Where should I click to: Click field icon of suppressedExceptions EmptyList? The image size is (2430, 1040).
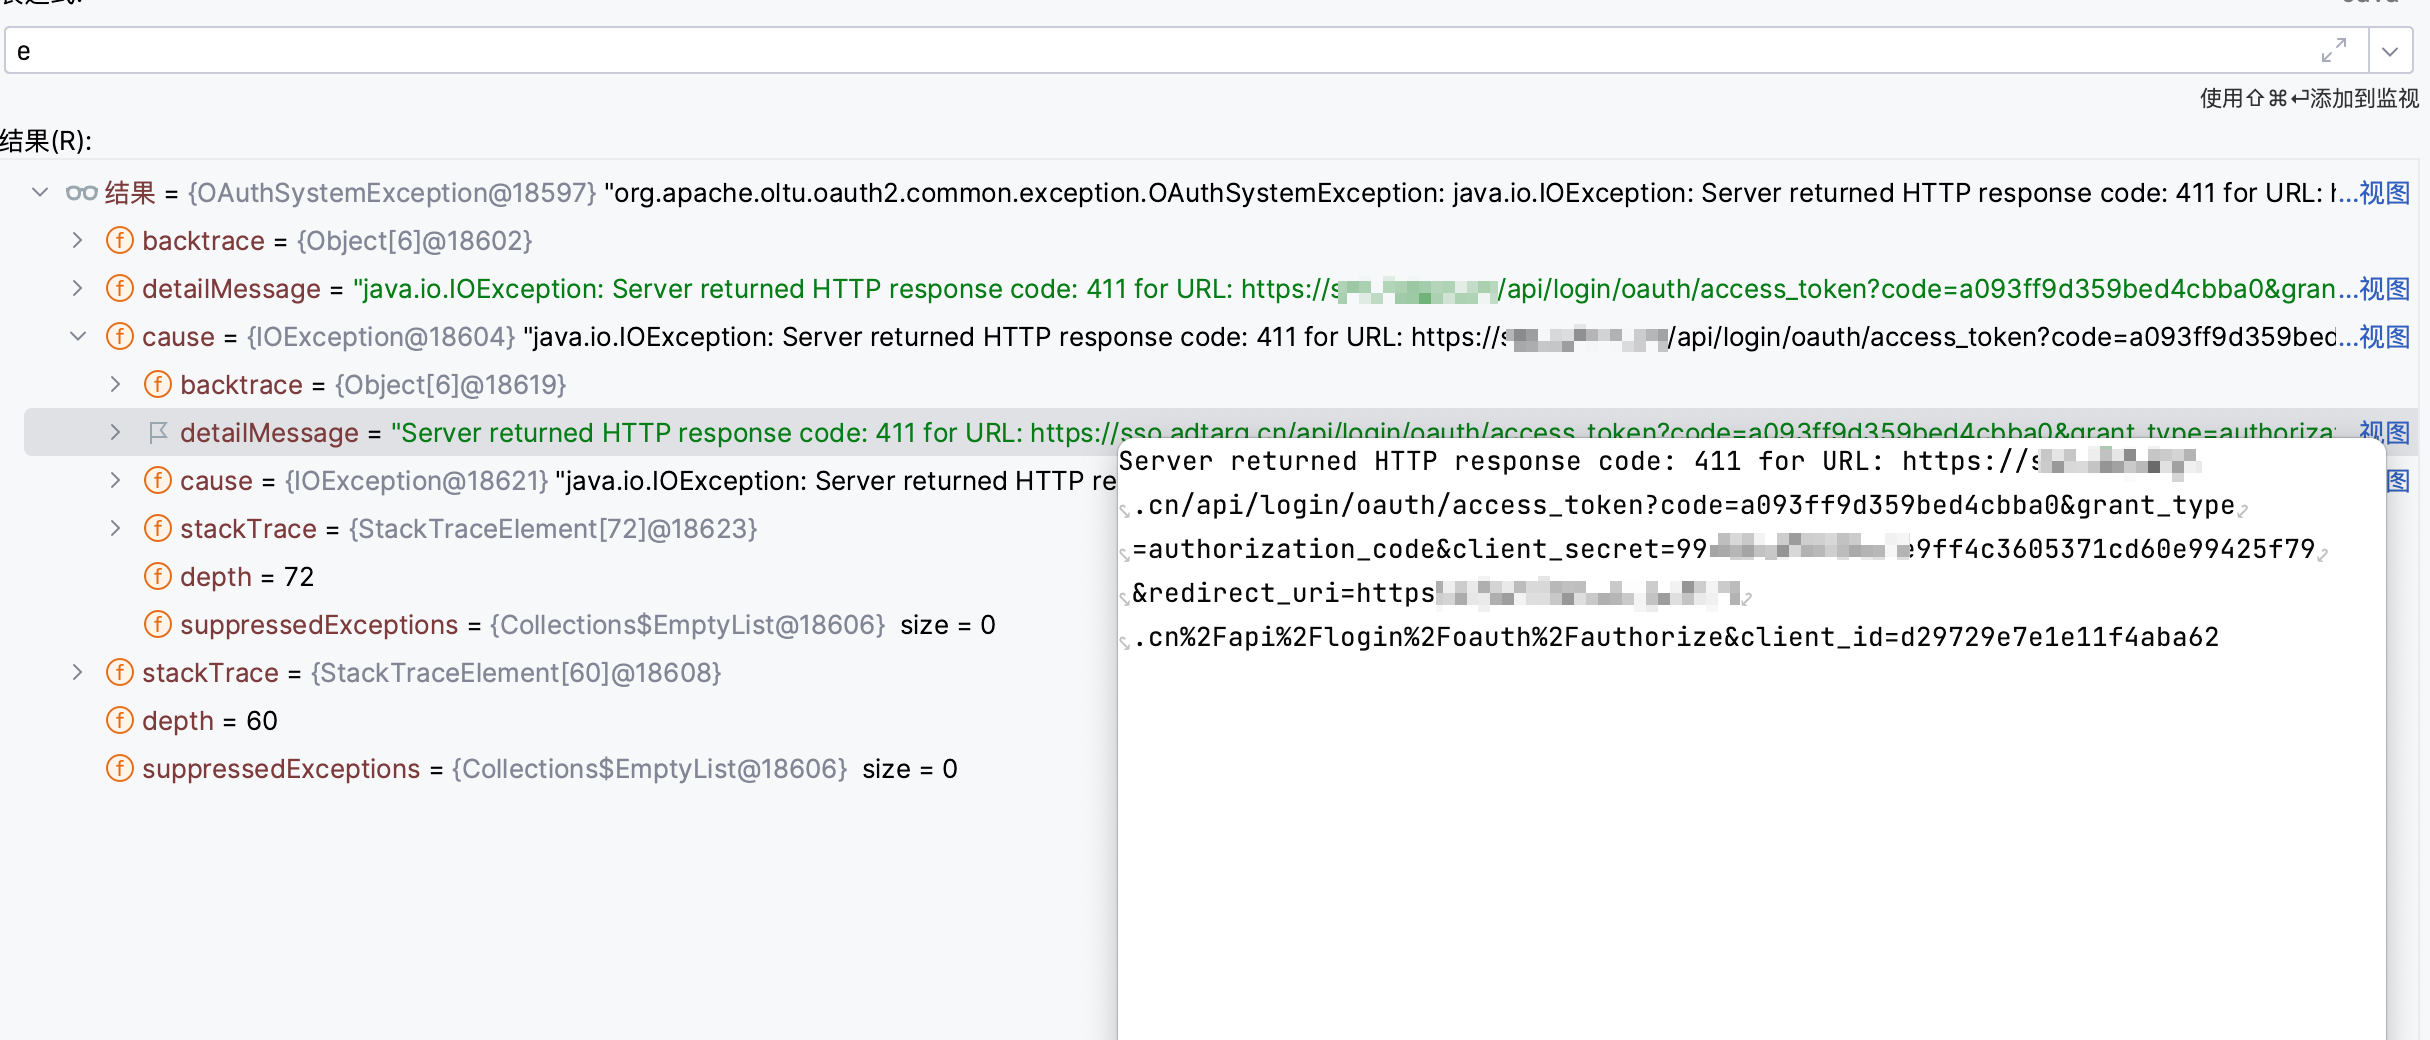coord(157,624)
